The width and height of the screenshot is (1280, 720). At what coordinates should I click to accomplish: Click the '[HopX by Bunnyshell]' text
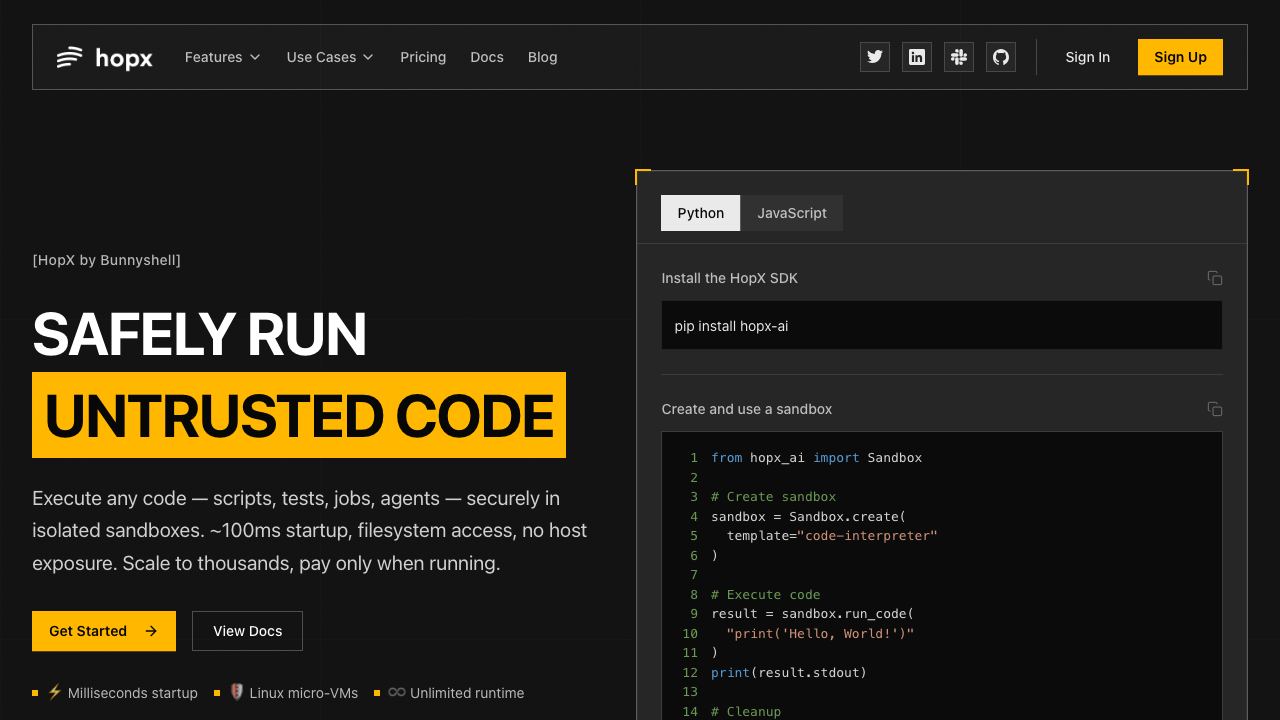[x=107, y=260]
